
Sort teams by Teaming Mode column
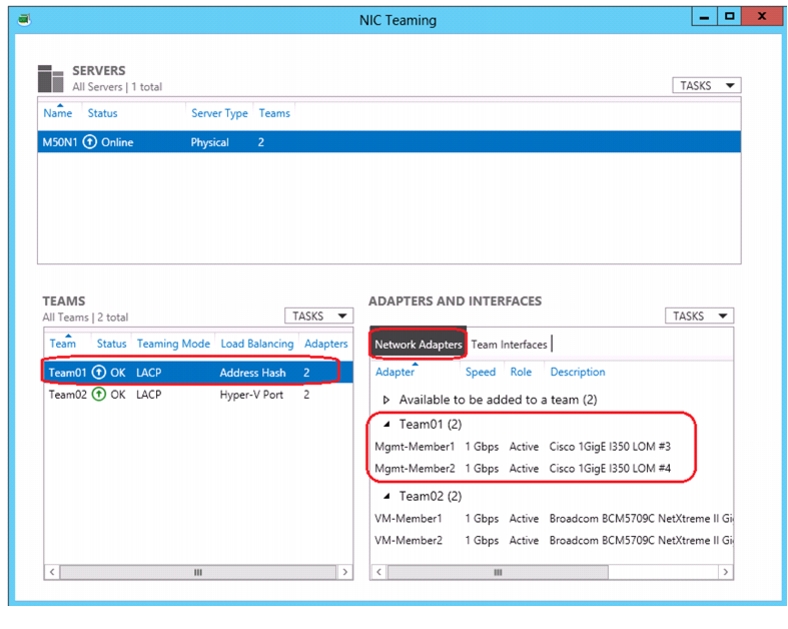coord(173,344)
